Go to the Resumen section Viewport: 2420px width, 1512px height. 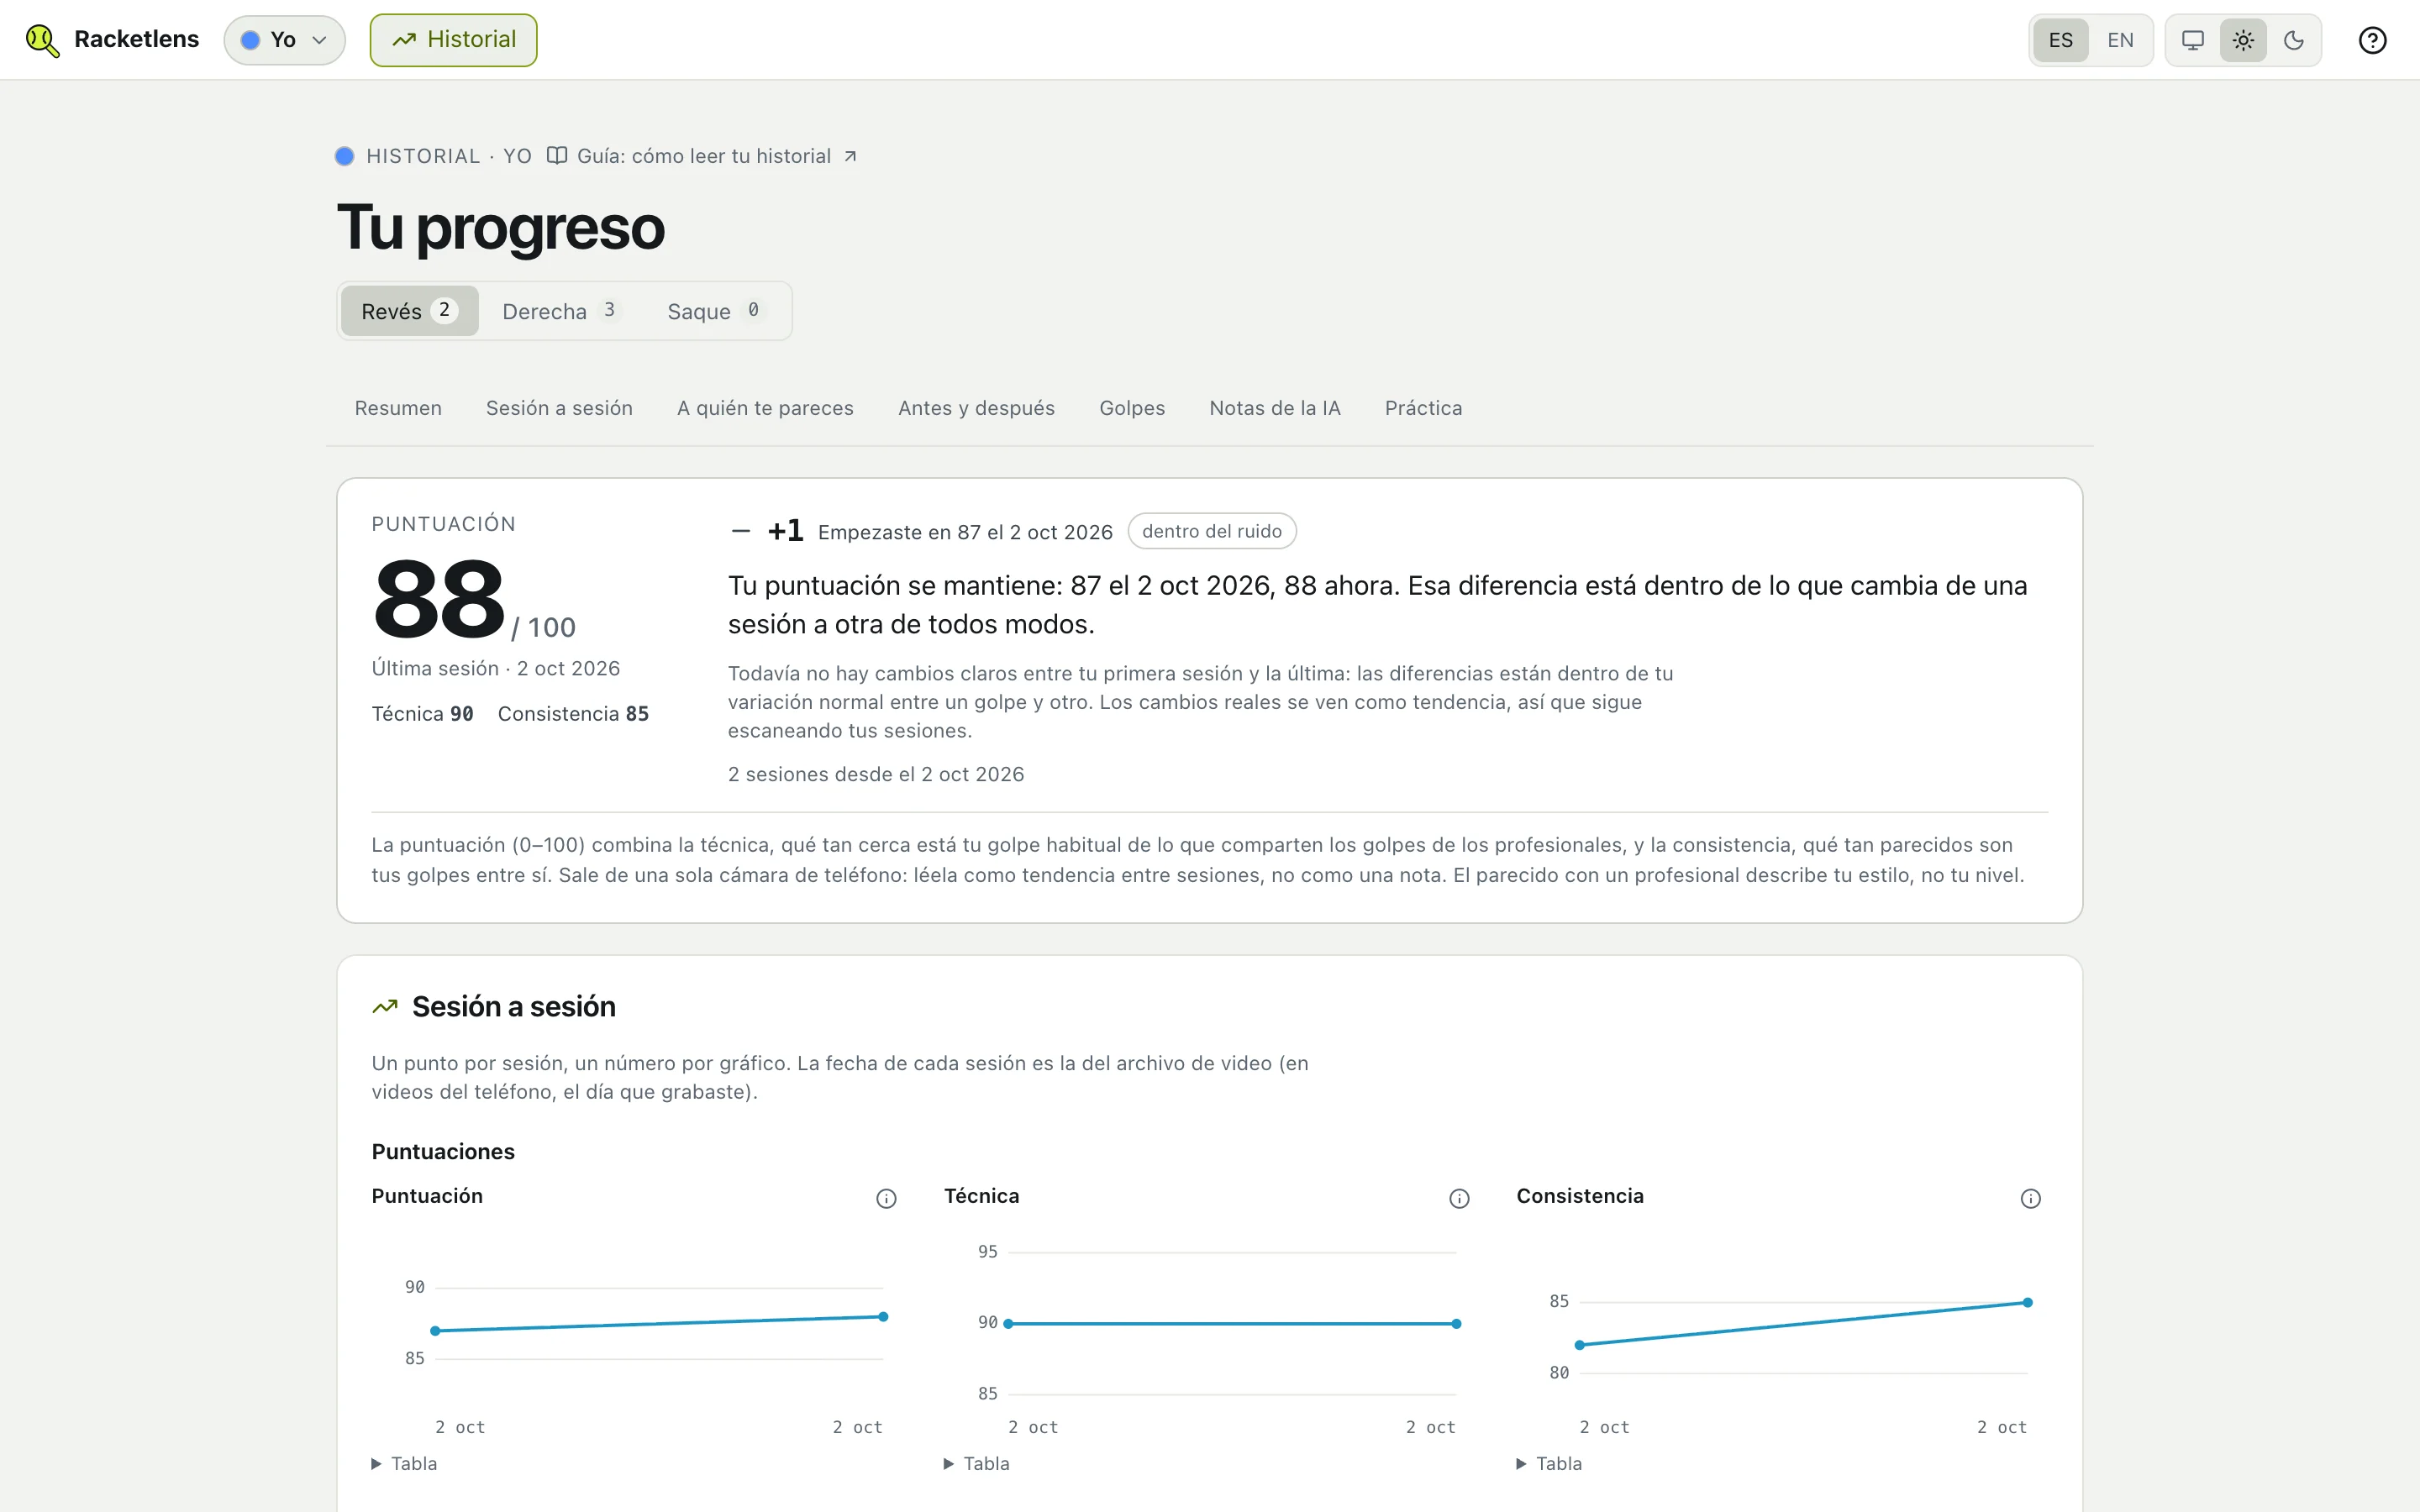(398, 408)
